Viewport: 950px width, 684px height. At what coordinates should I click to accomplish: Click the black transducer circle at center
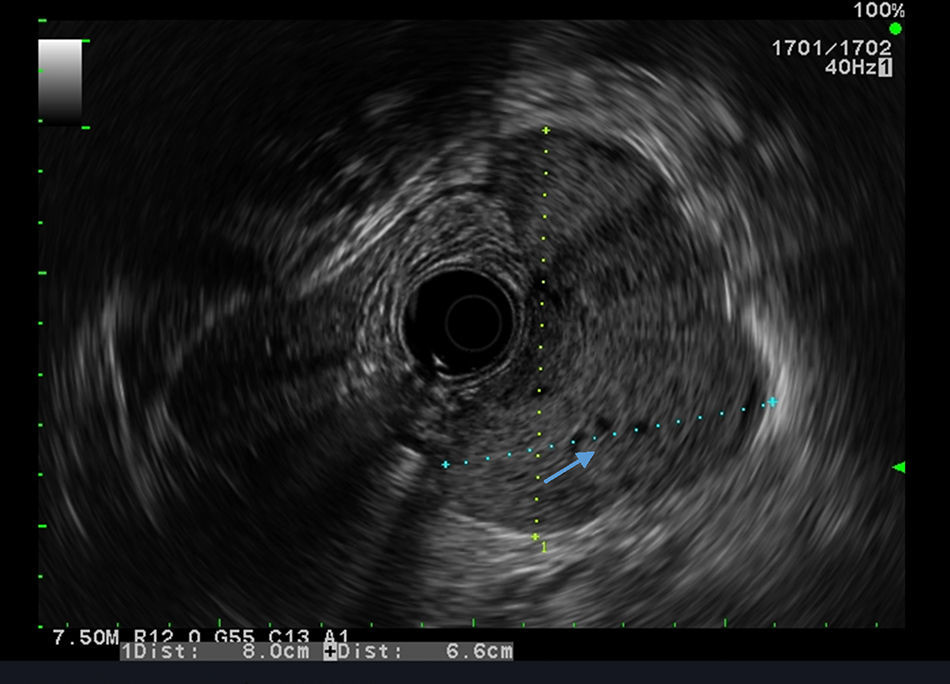pos(461,321)
